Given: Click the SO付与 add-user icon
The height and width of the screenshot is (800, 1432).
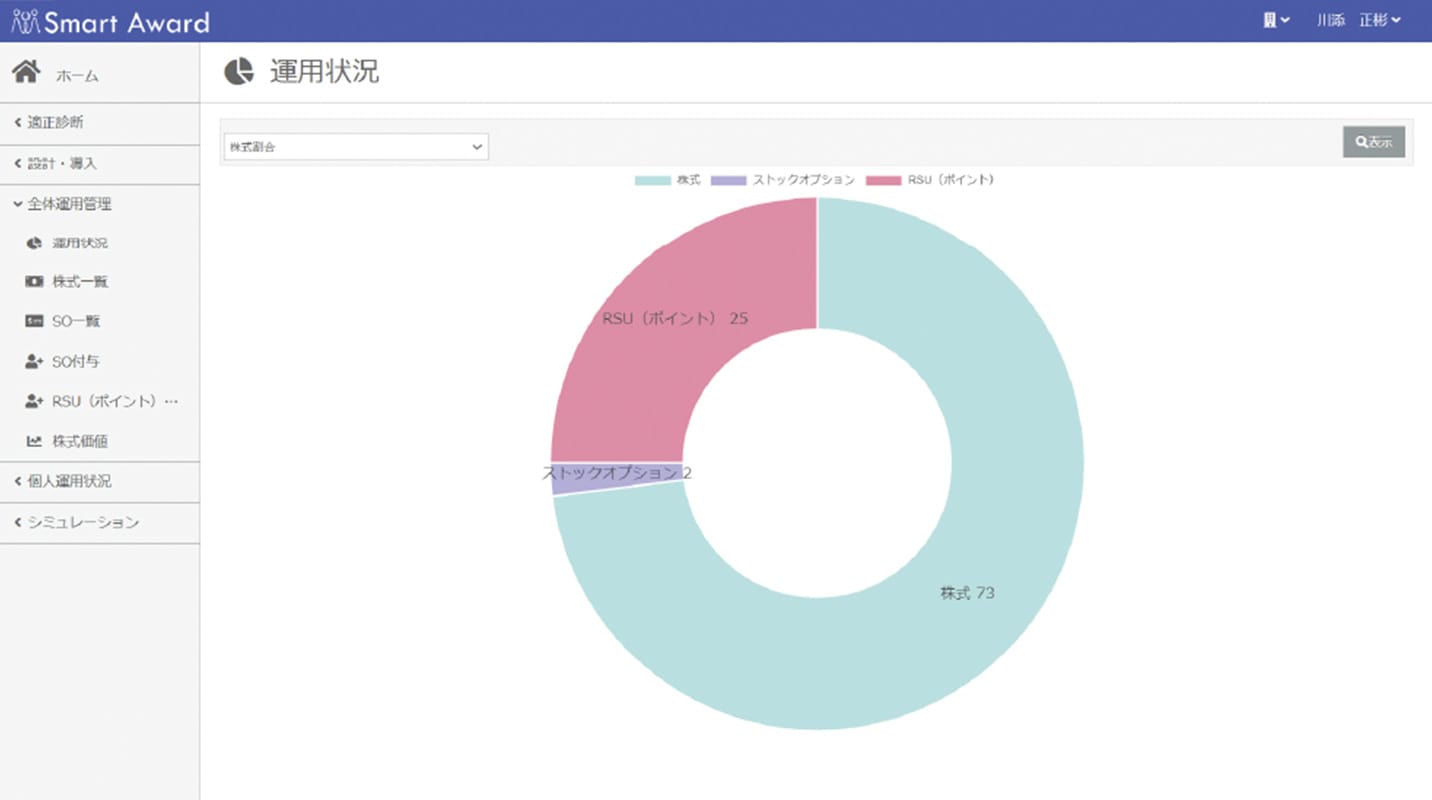Looking at the screenshot, I should click(34, 361).
